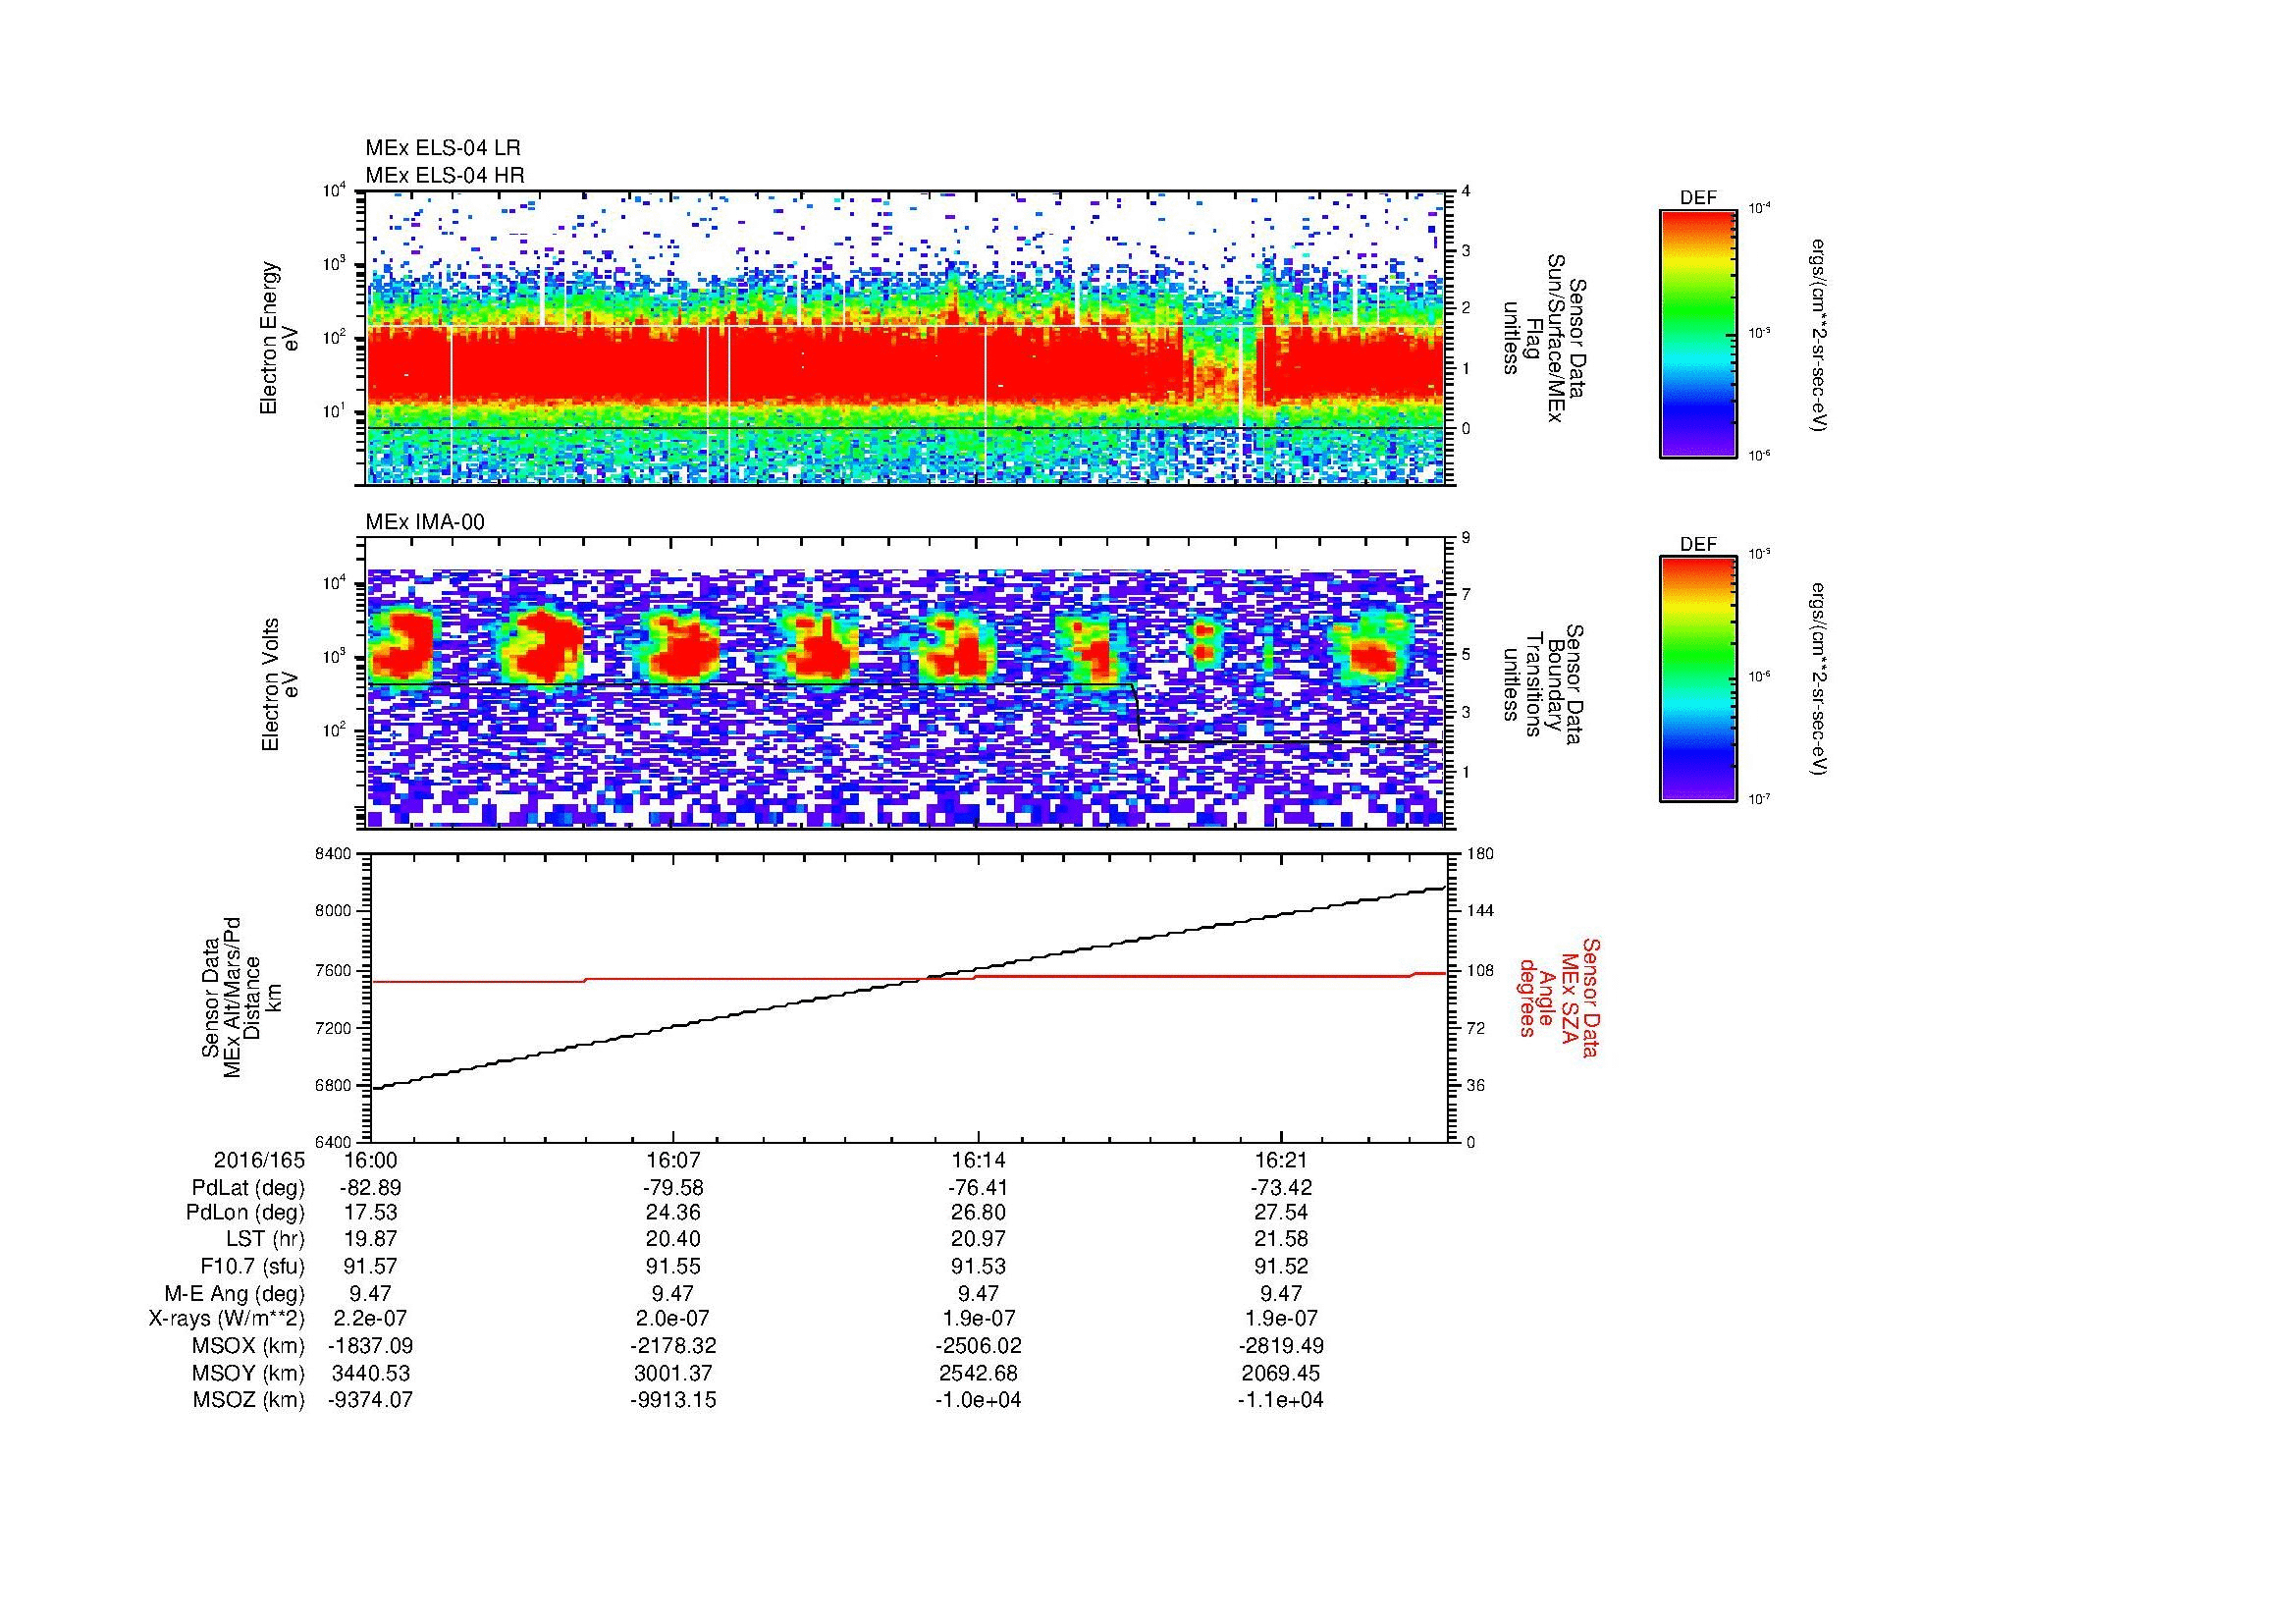
Task: Click the 16:14 time tick label
Action: point(978,1161)
